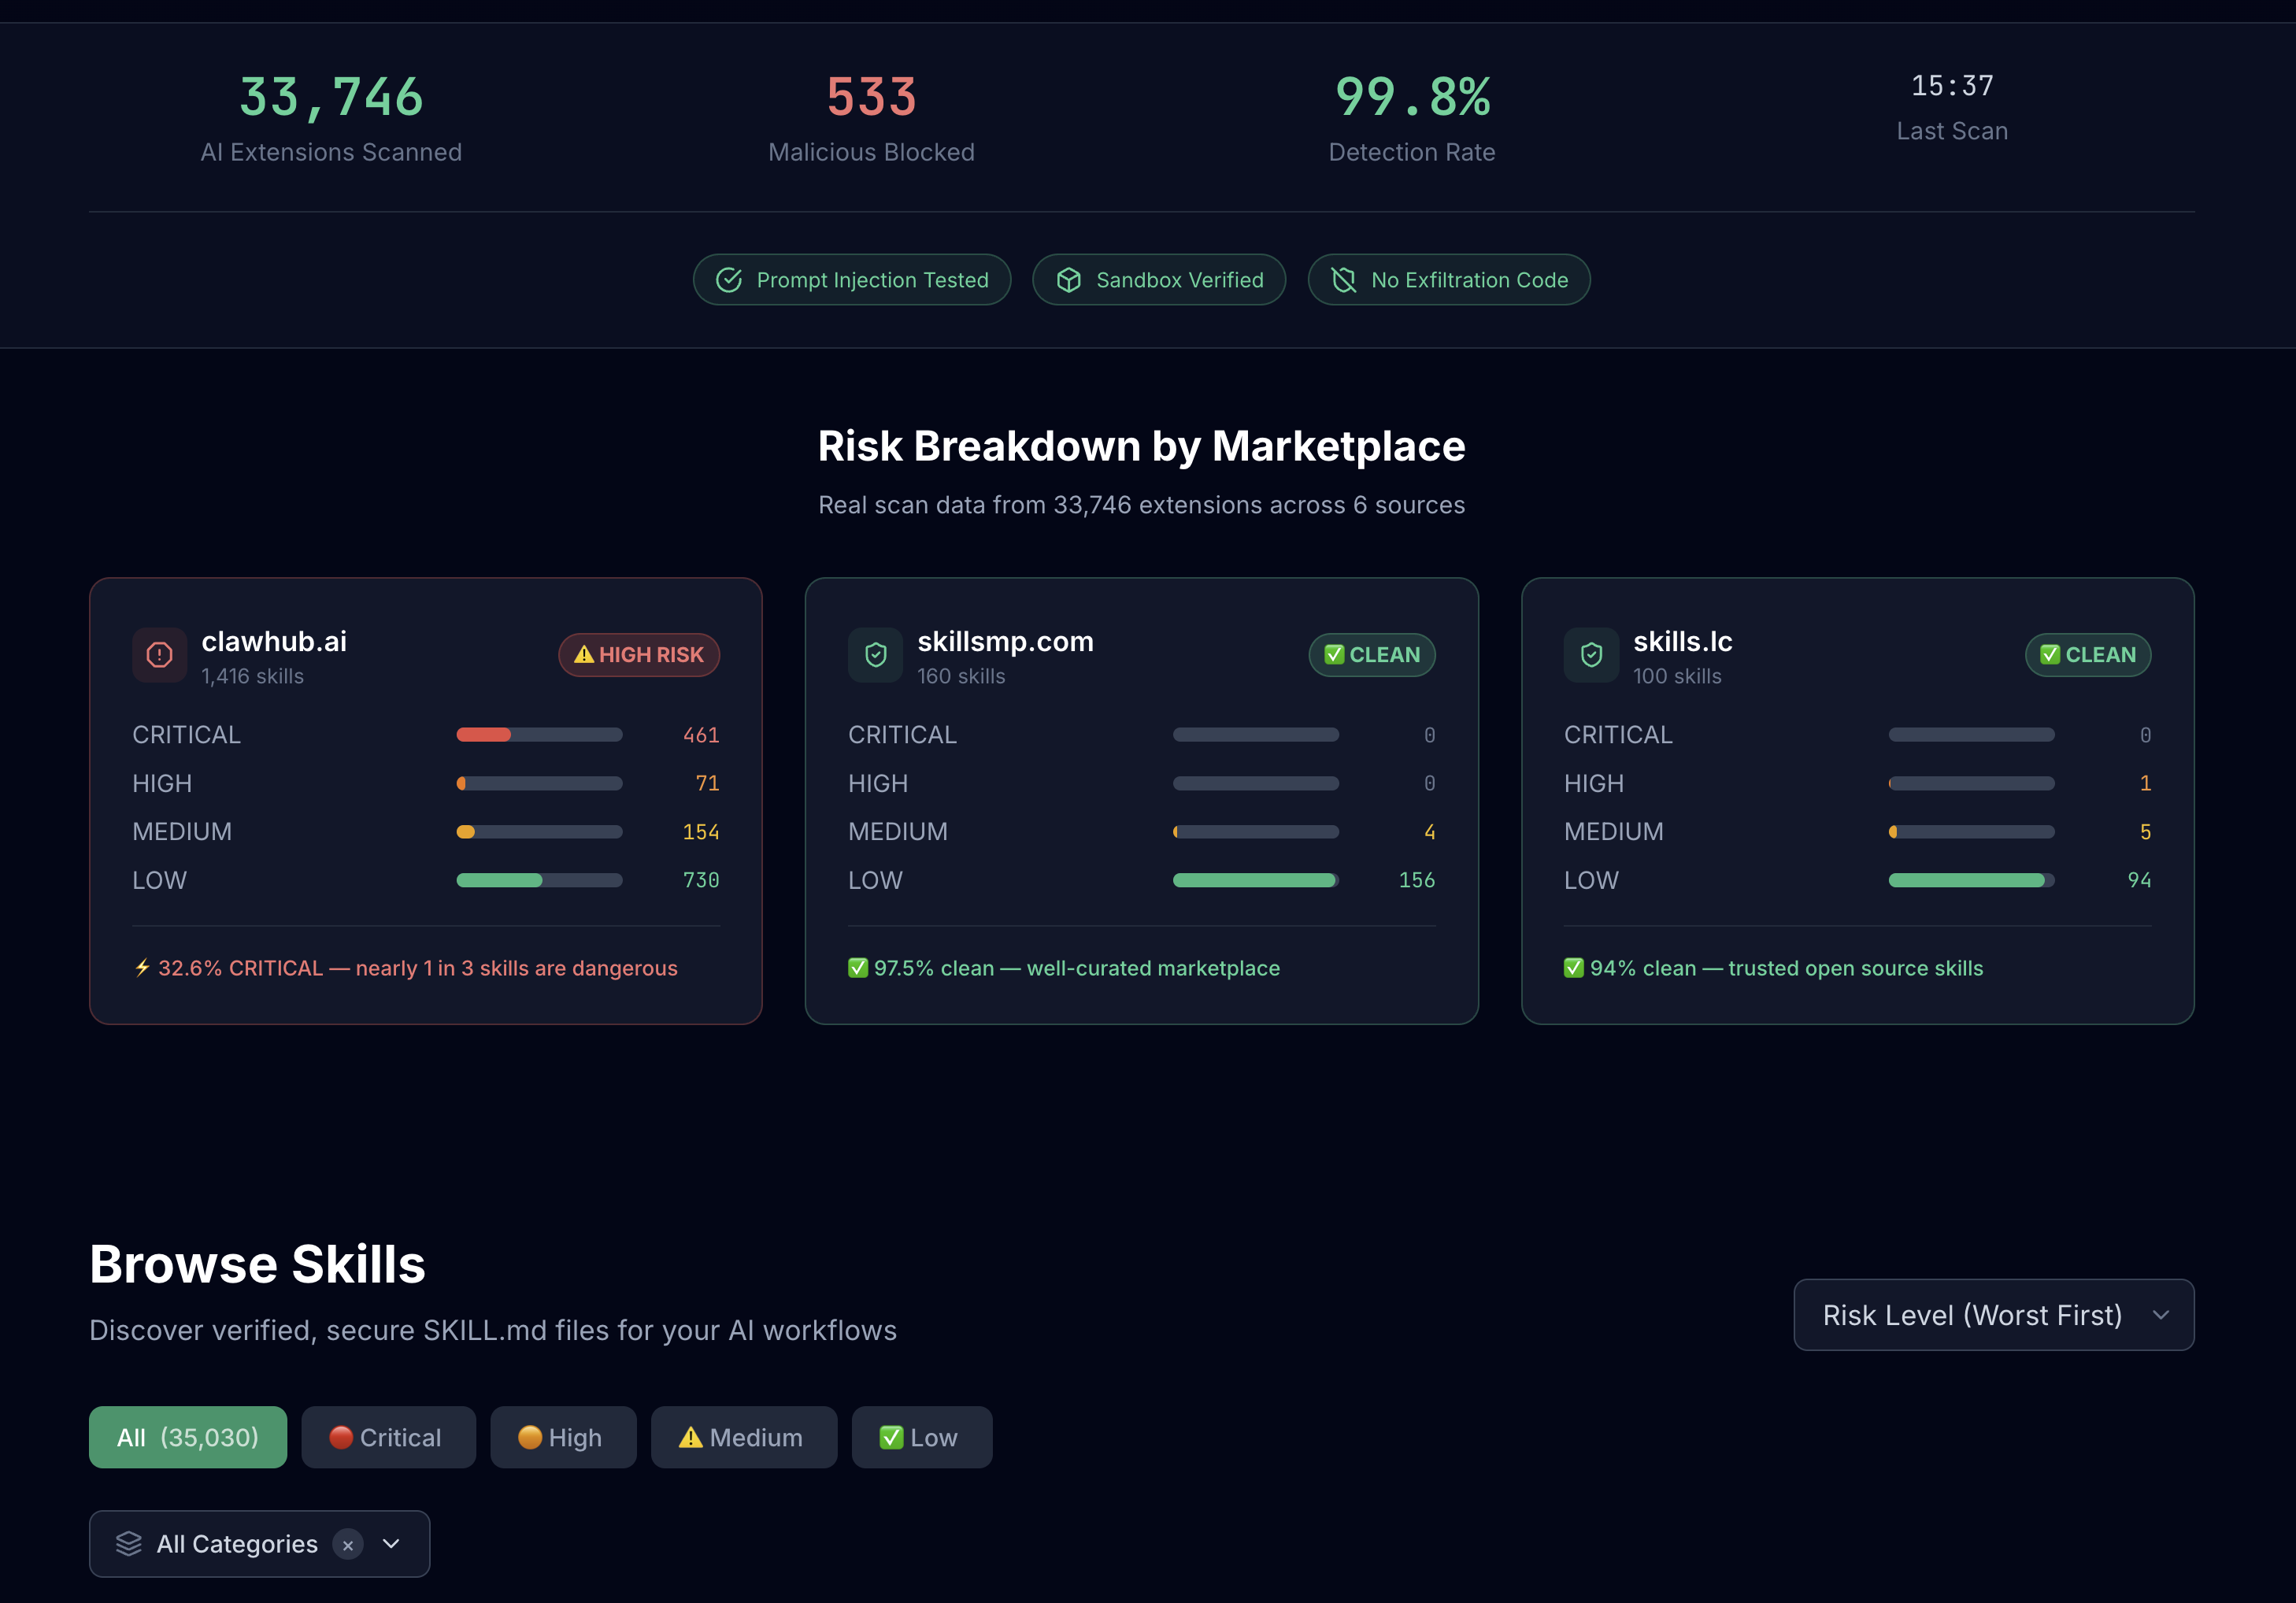Click the CLEAN badge on skillsmp.com card

click(1371, 655)
